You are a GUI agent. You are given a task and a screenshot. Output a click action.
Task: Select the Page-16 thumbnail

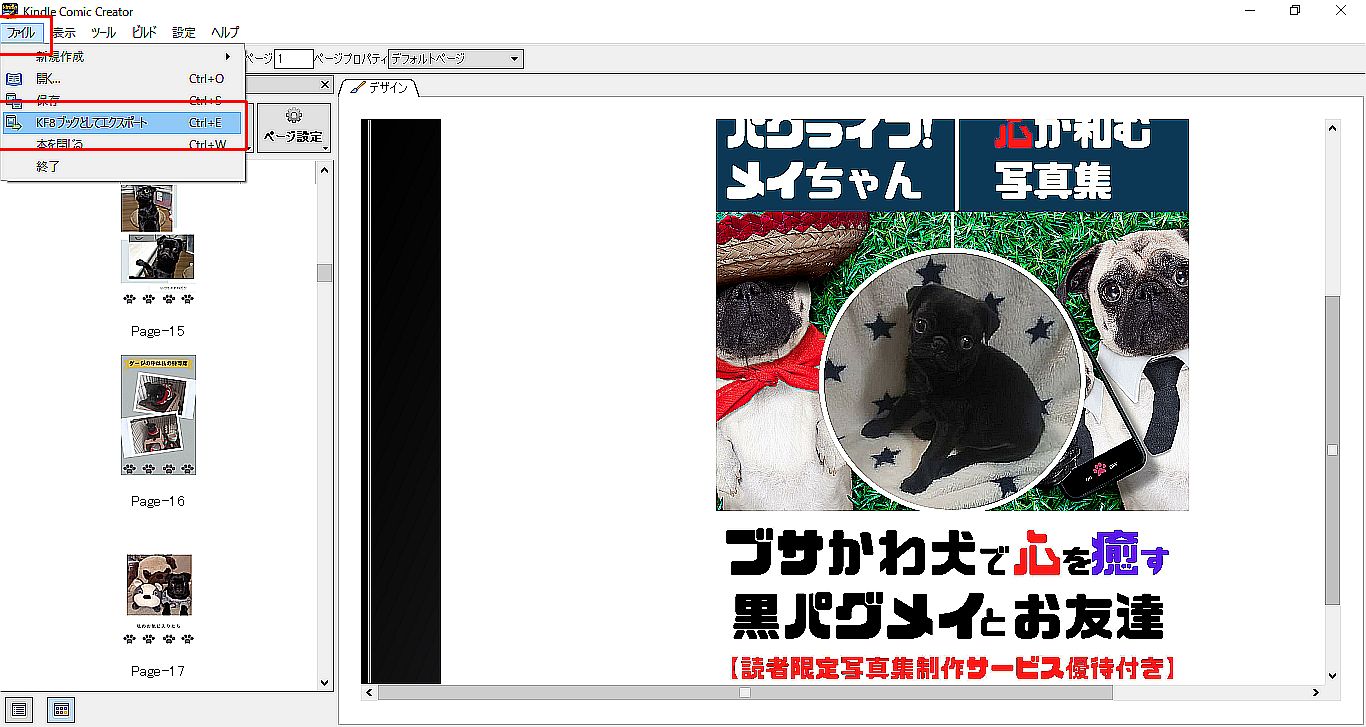158,415
